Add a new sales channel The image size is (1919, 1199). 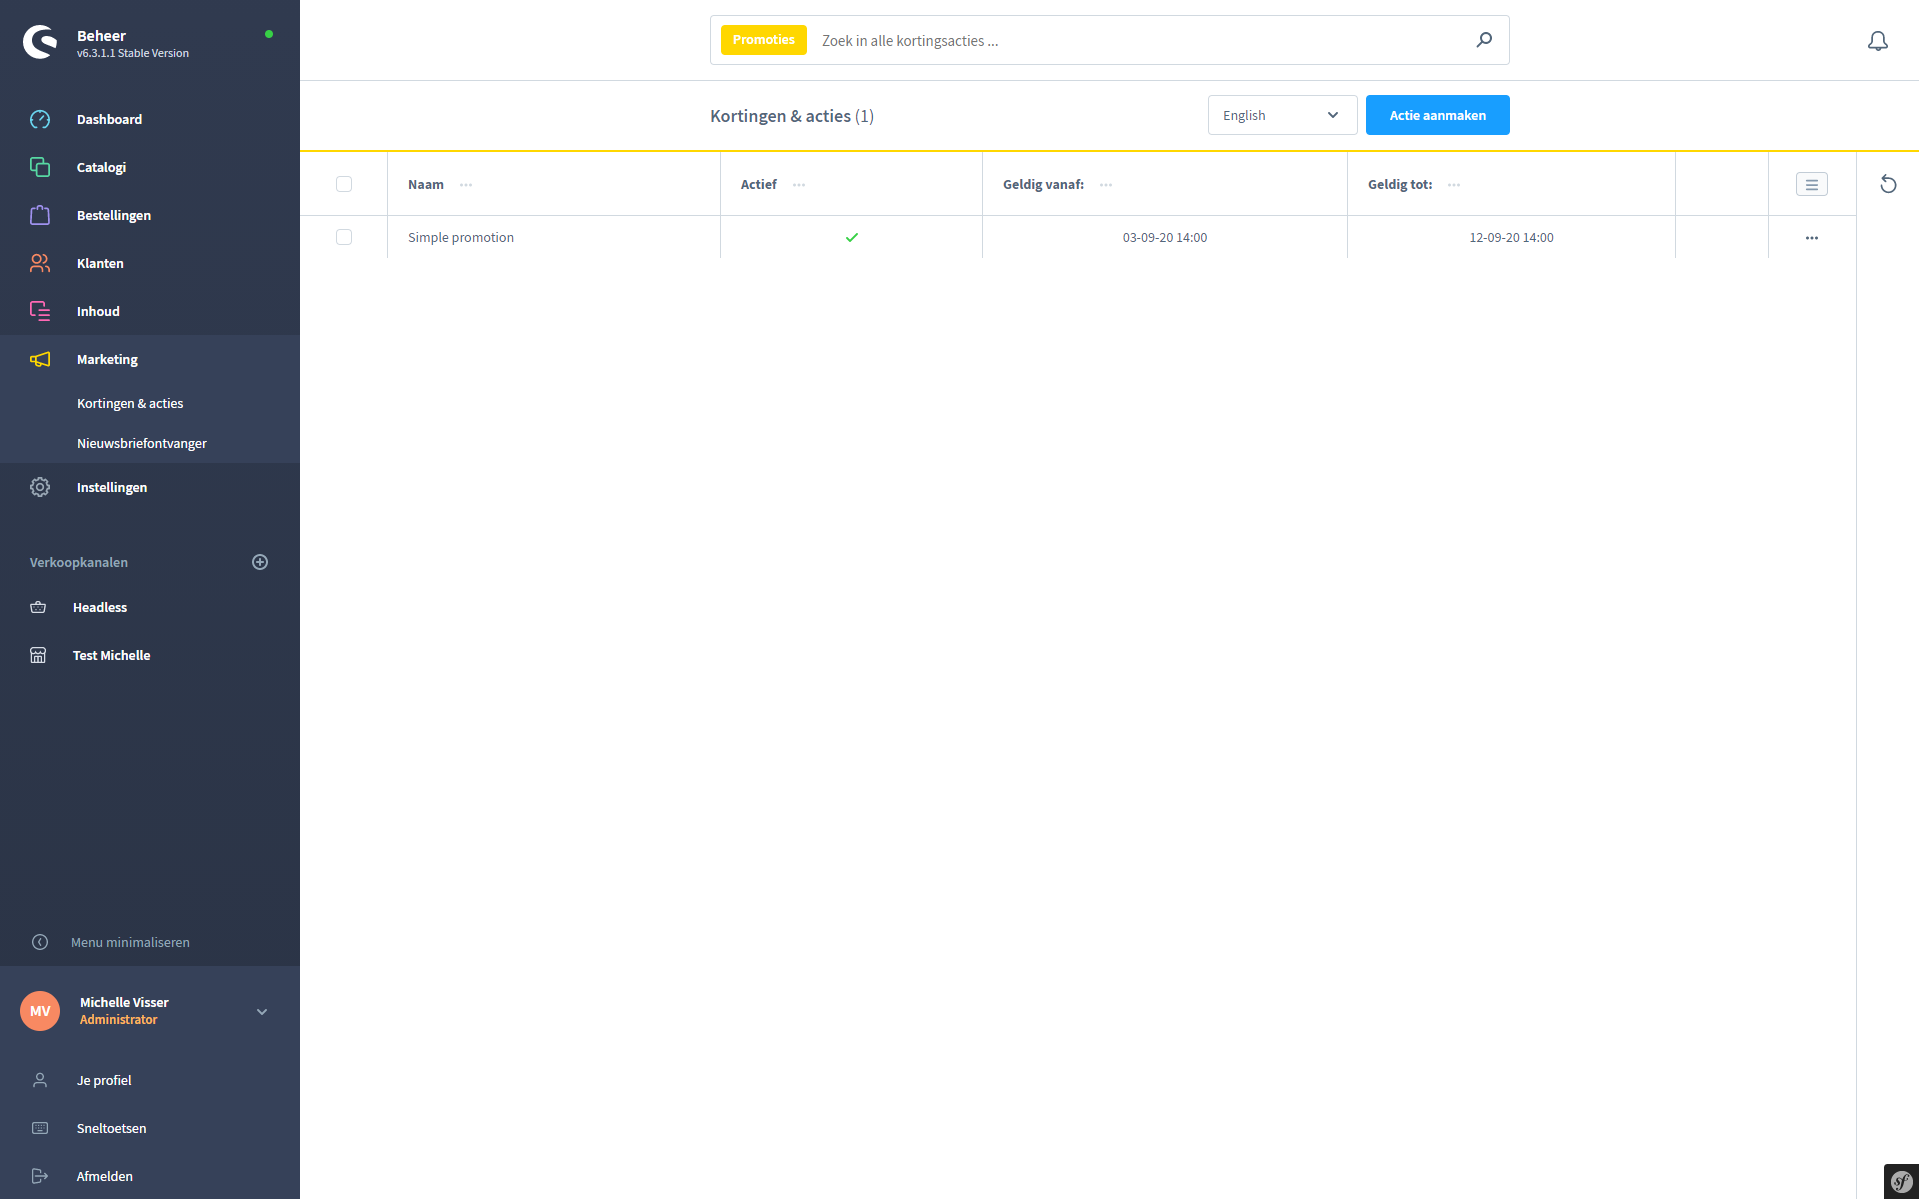[x=260, y=562]
